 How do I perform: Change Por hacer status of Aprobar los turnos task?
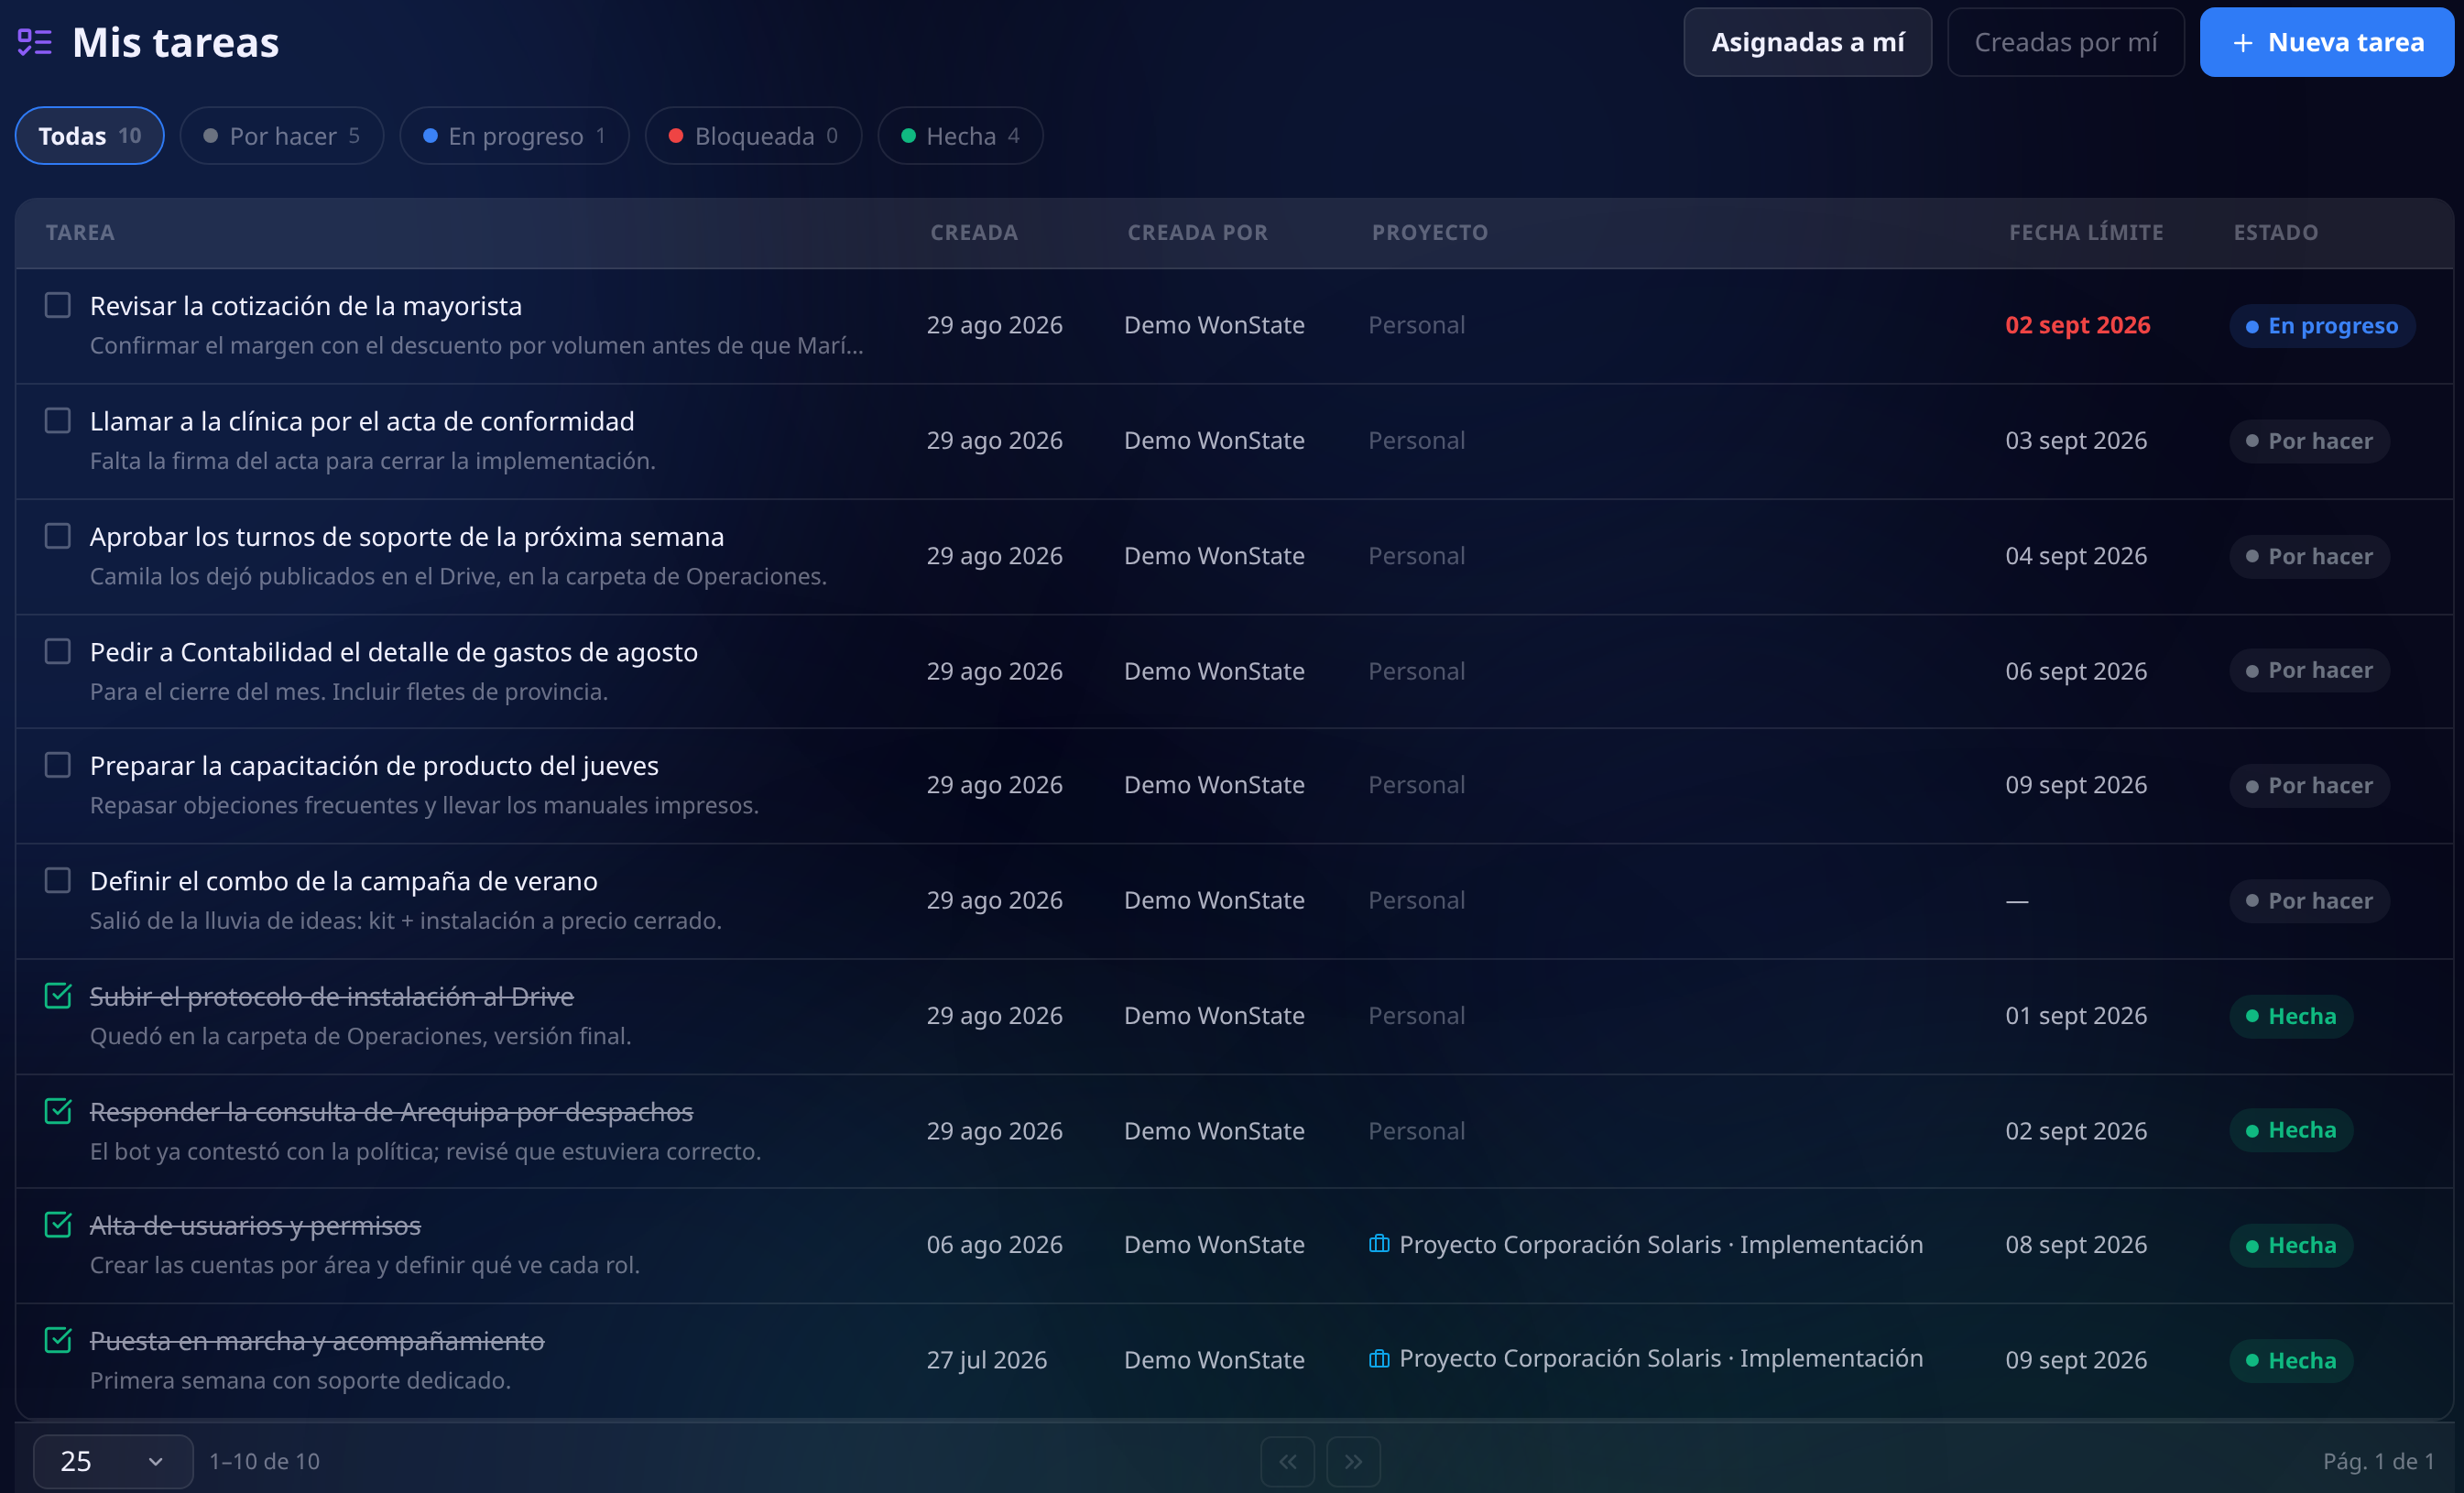(2309, 556)
